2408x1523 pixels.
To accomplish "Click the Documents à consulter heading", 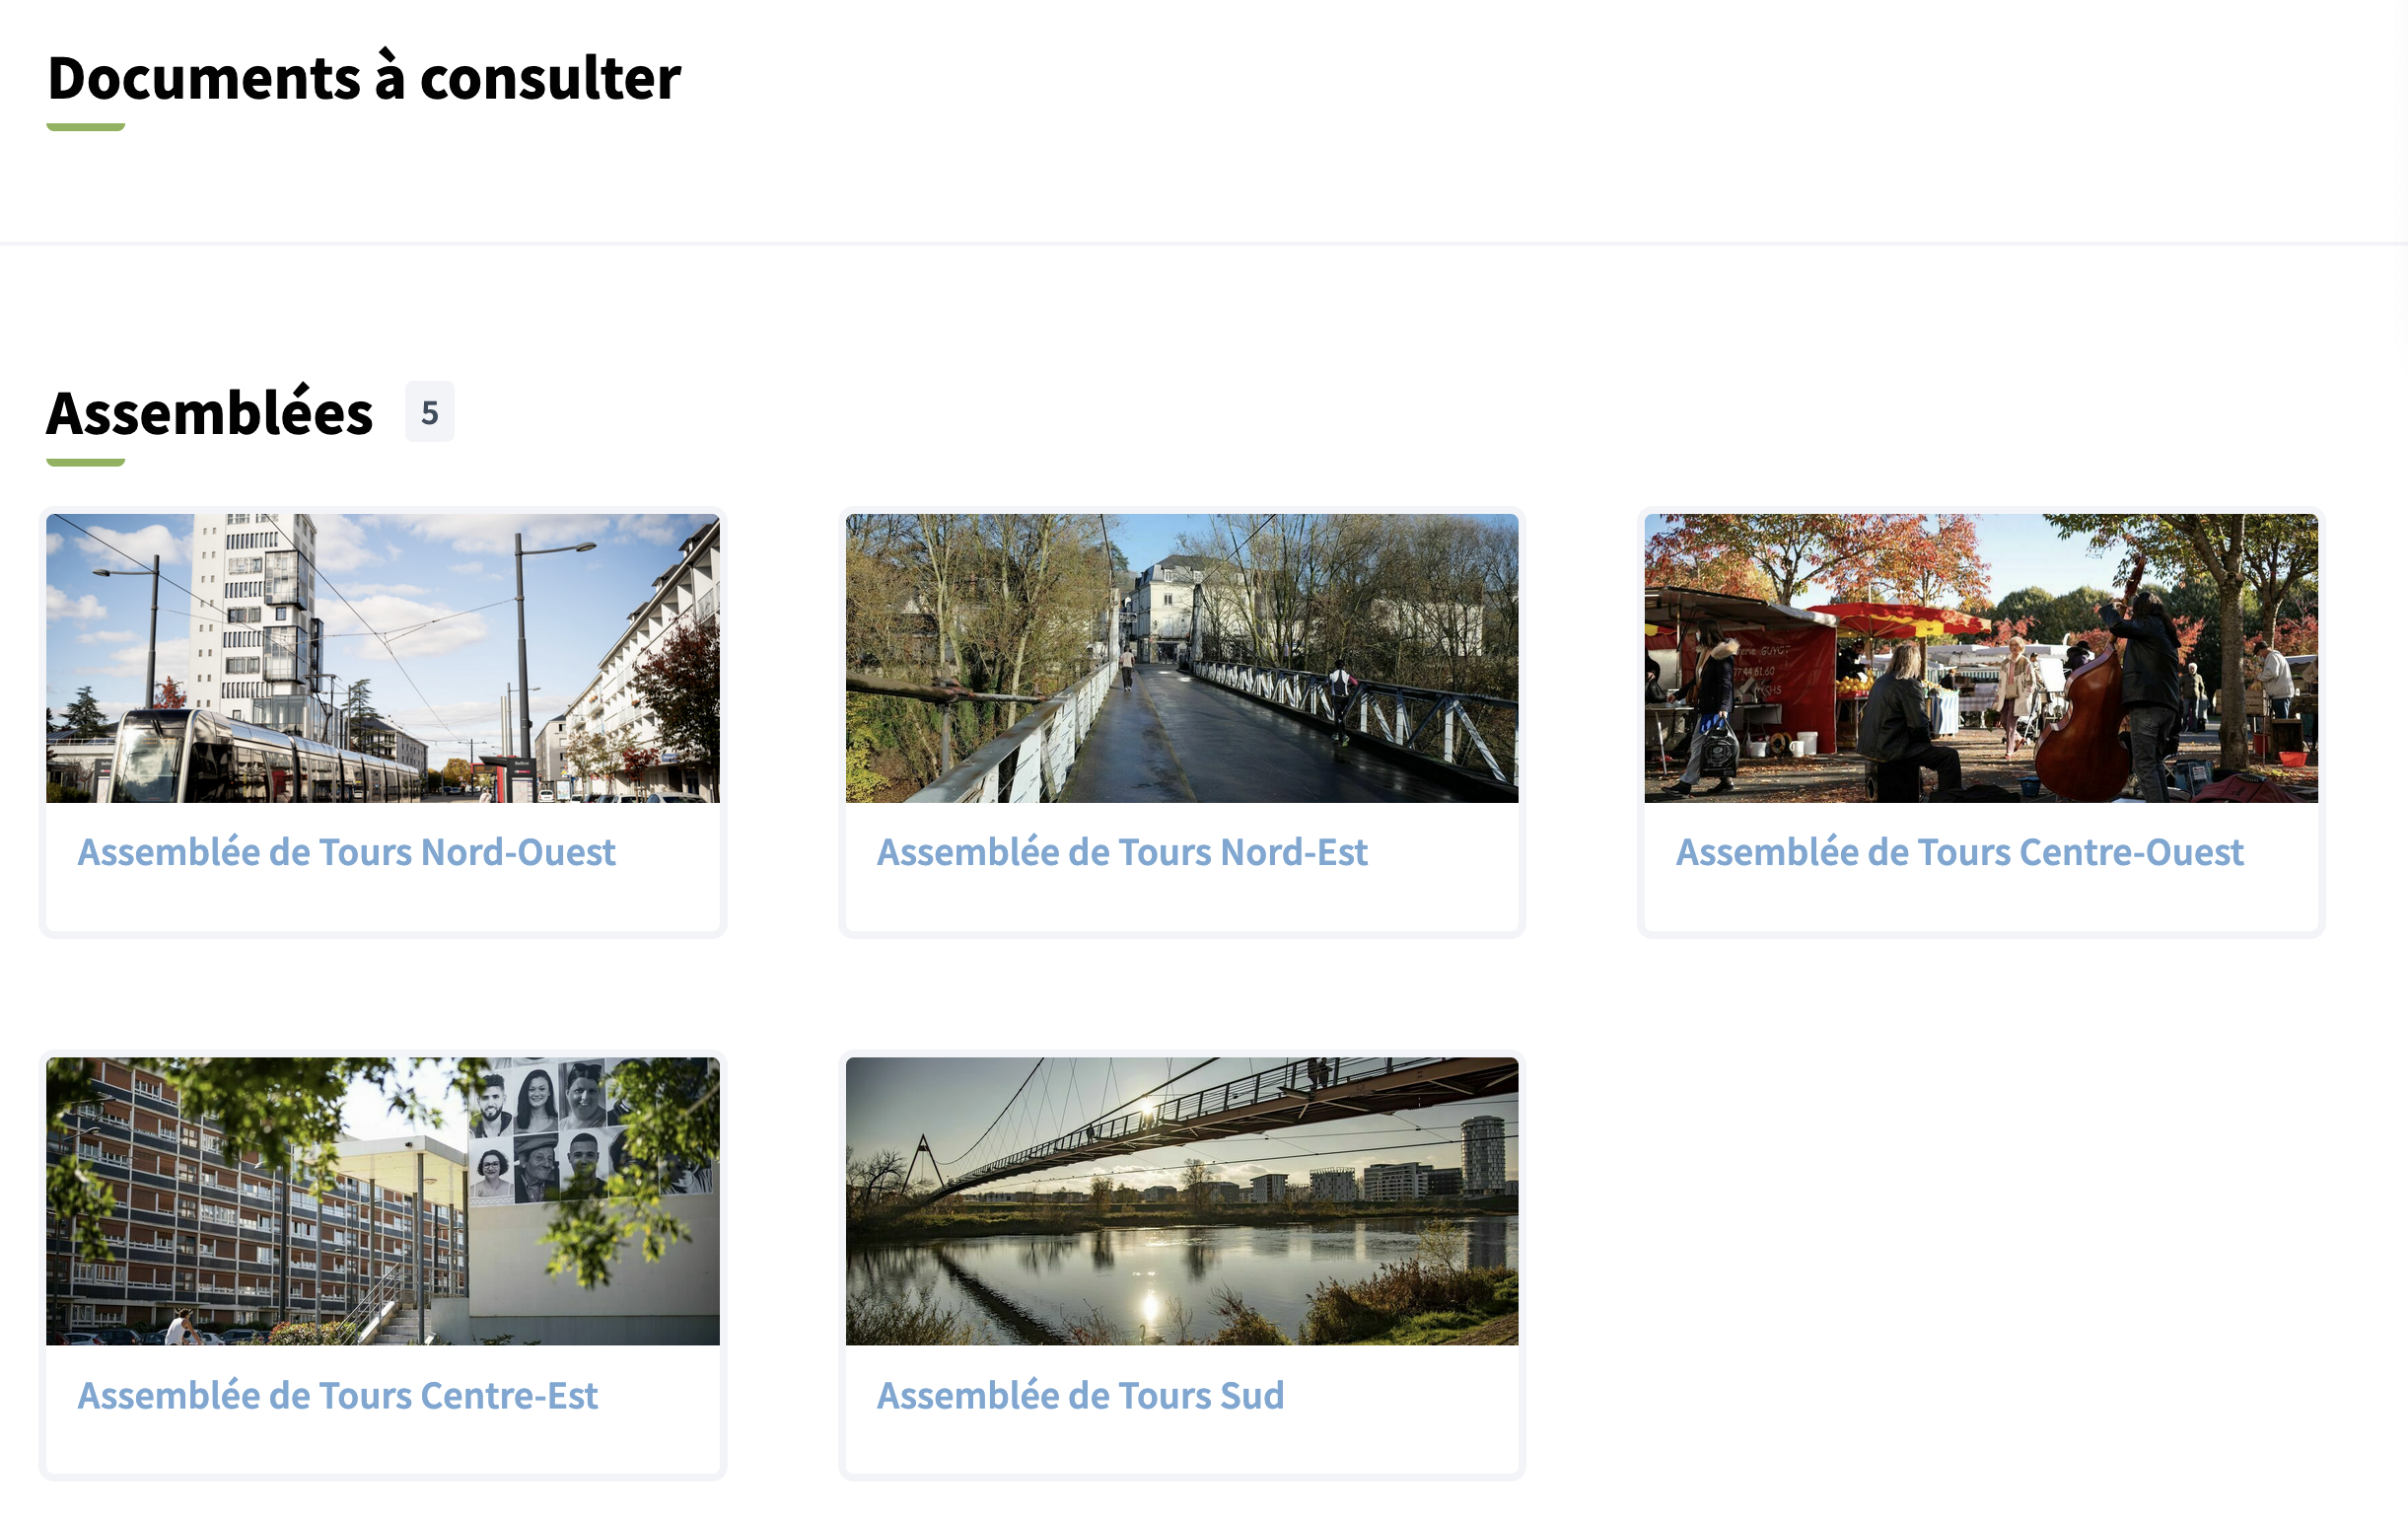I will point(364,78).
